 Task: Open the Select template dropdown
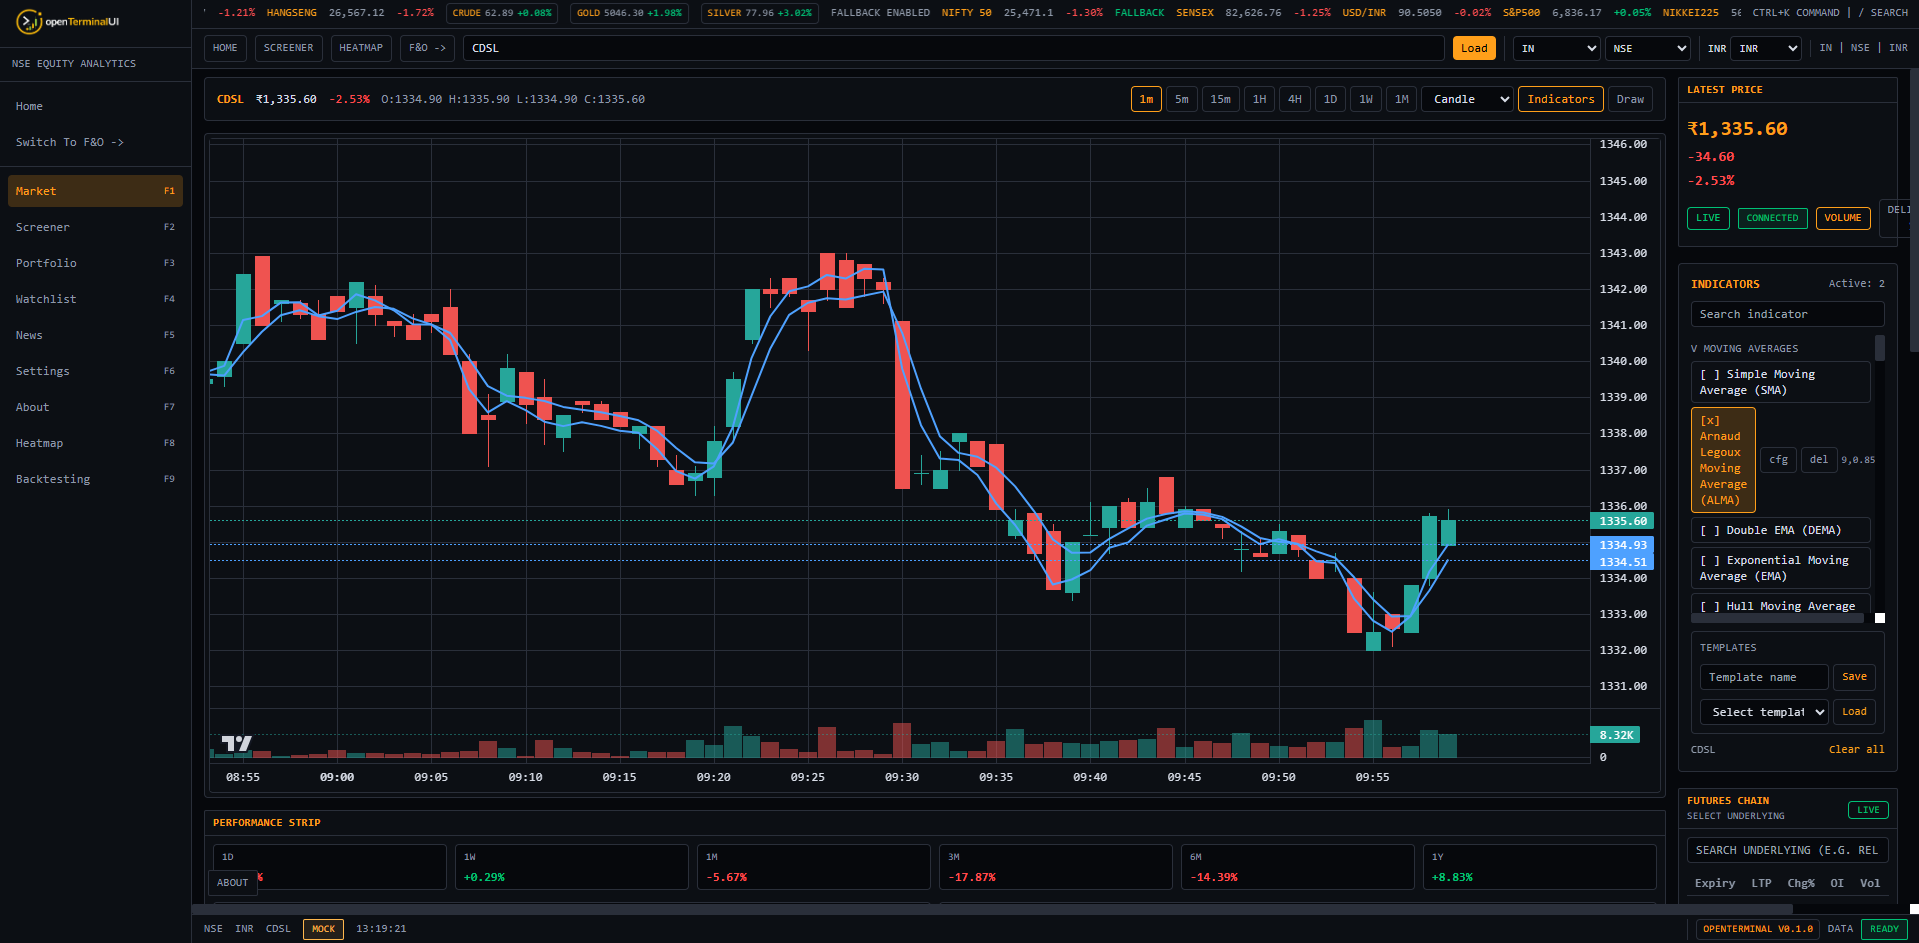tap(1764, 712)
